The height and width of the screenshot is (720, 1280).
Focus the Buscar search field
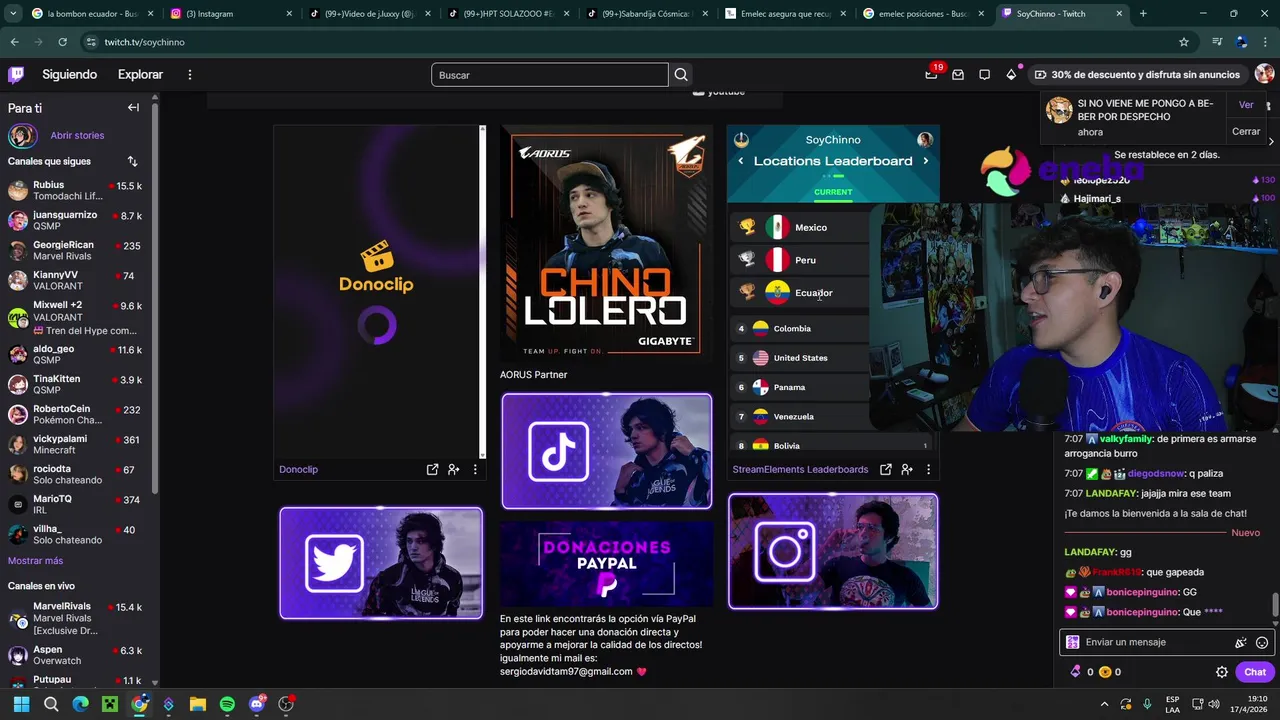(x=550, y=75)
